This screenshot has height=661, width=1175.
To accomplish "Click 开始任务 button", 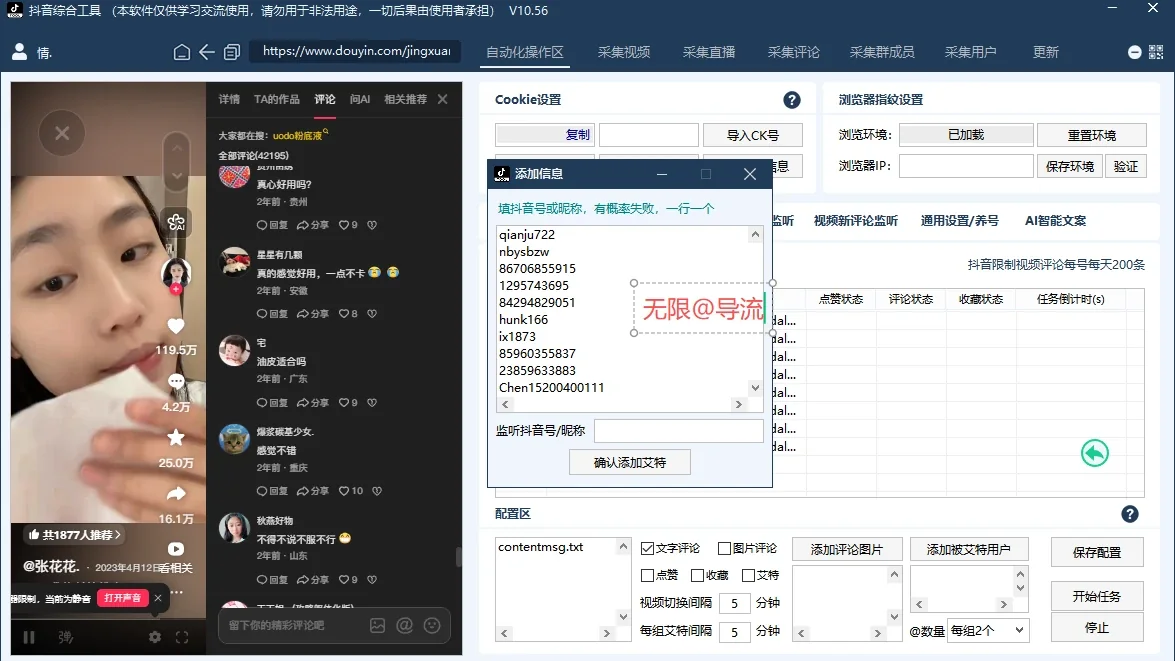I will click(x=1096, y=596).
